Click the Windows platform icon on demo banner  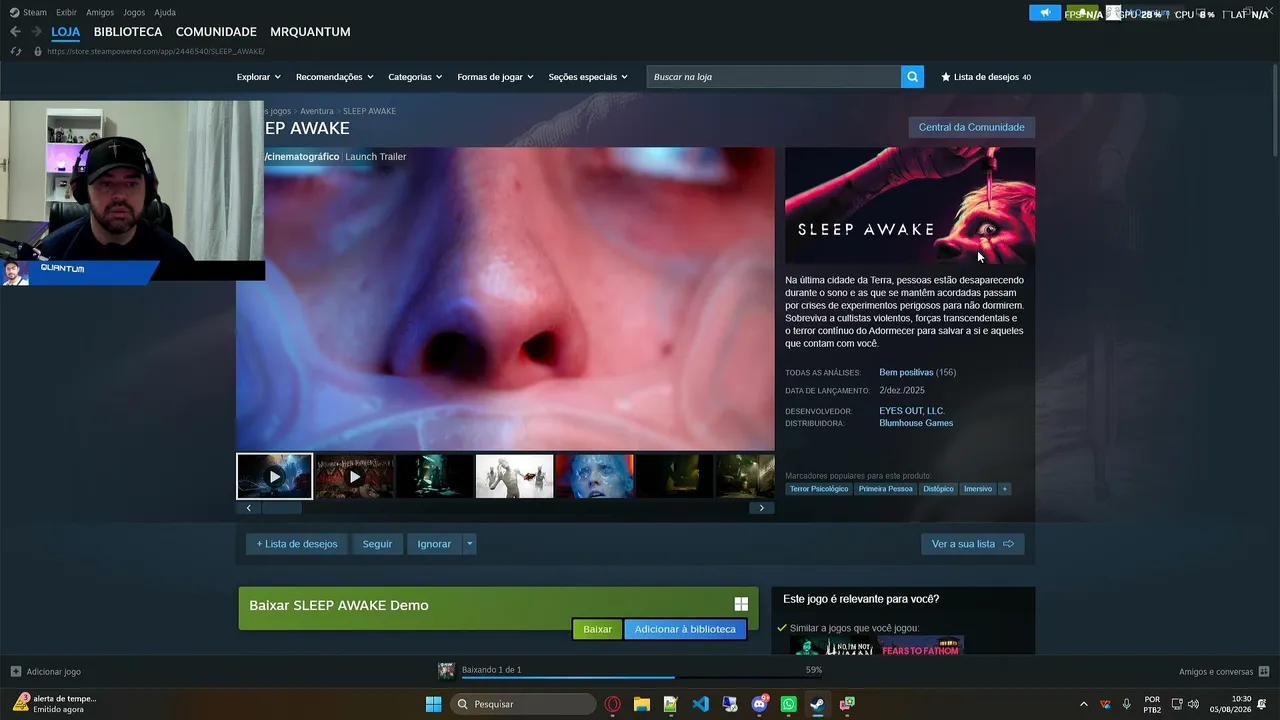pyautogui.click(x=741, y=604)
